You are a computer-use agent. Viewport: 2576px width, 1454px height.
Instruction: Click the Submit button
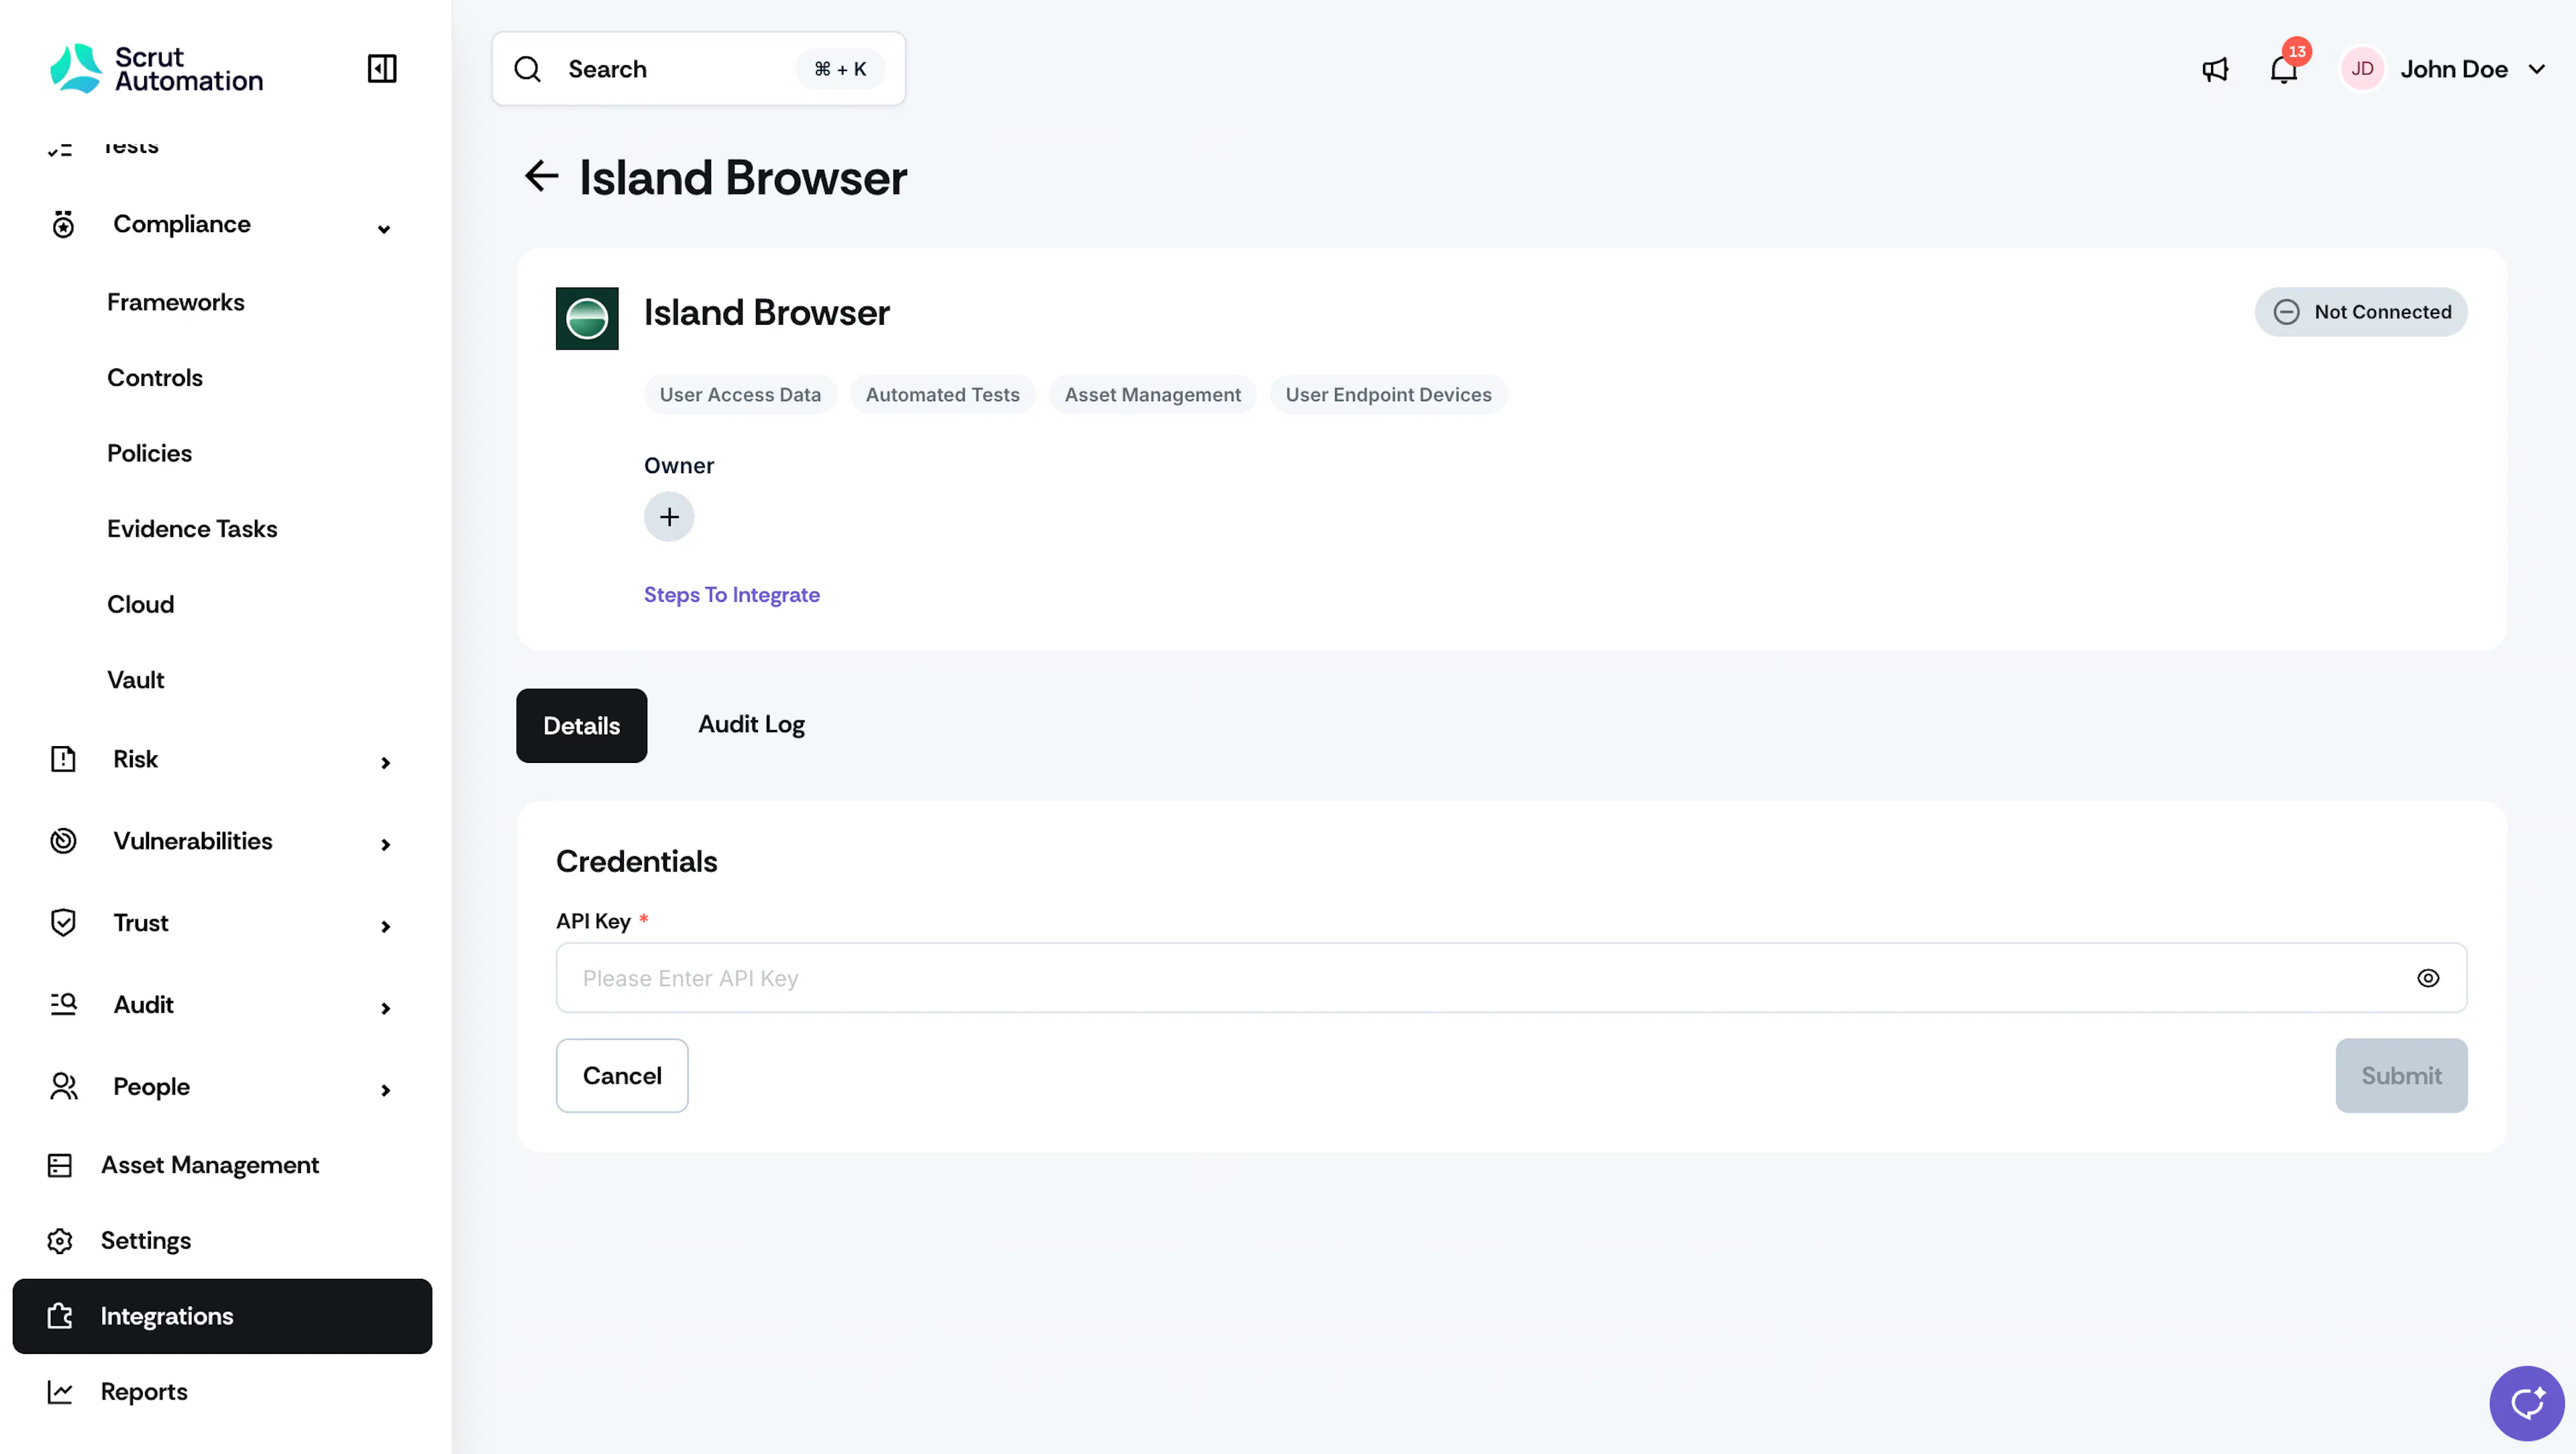(x=2401, y=1076)
